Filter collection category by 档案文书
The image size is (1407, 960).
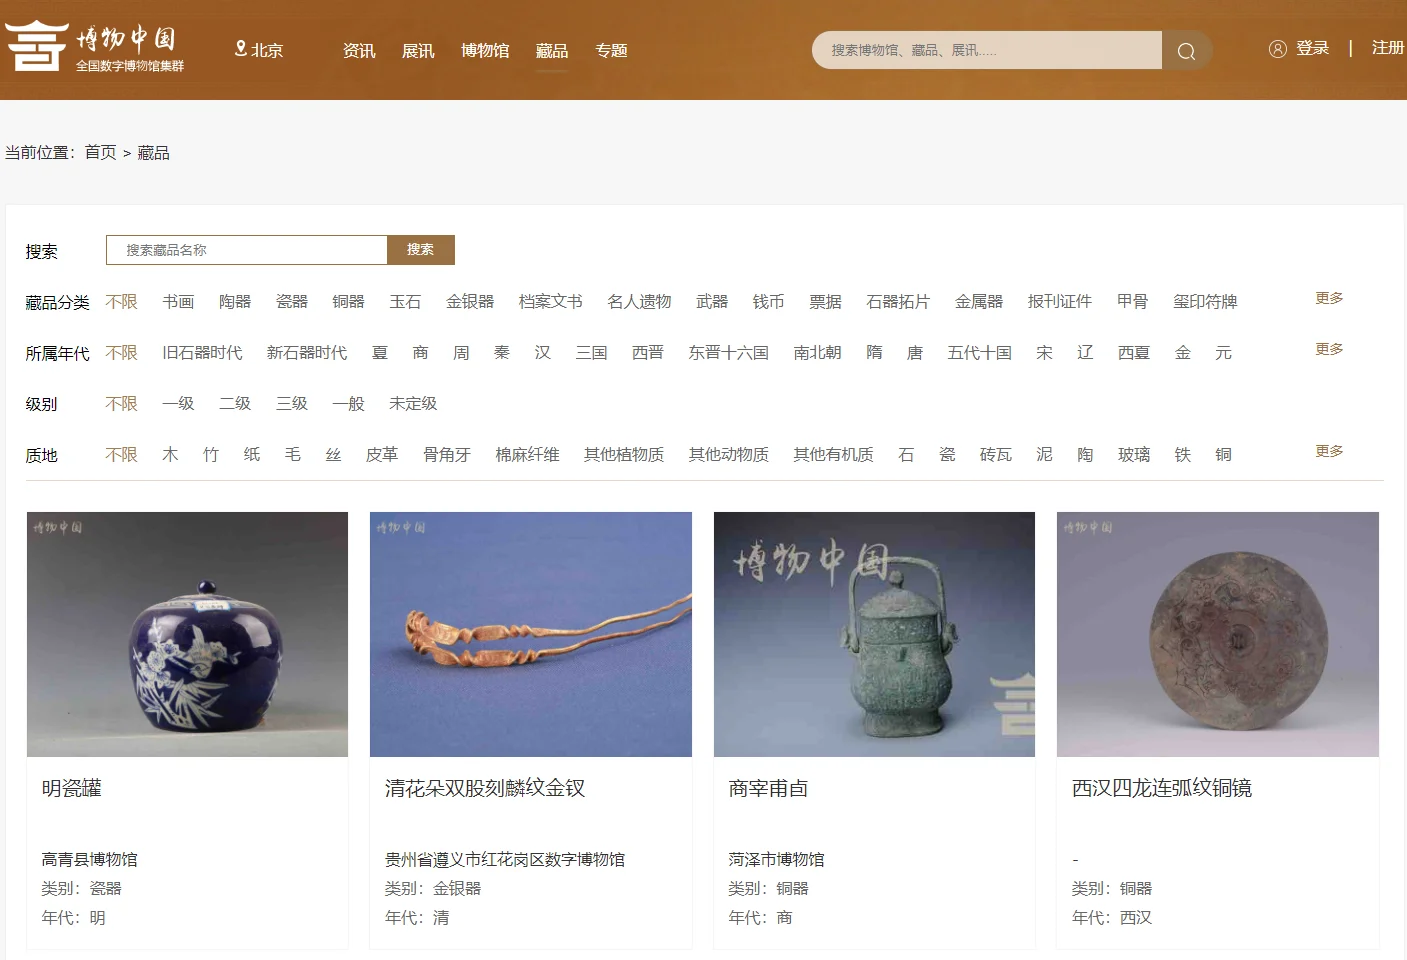[x=550, y=301]
